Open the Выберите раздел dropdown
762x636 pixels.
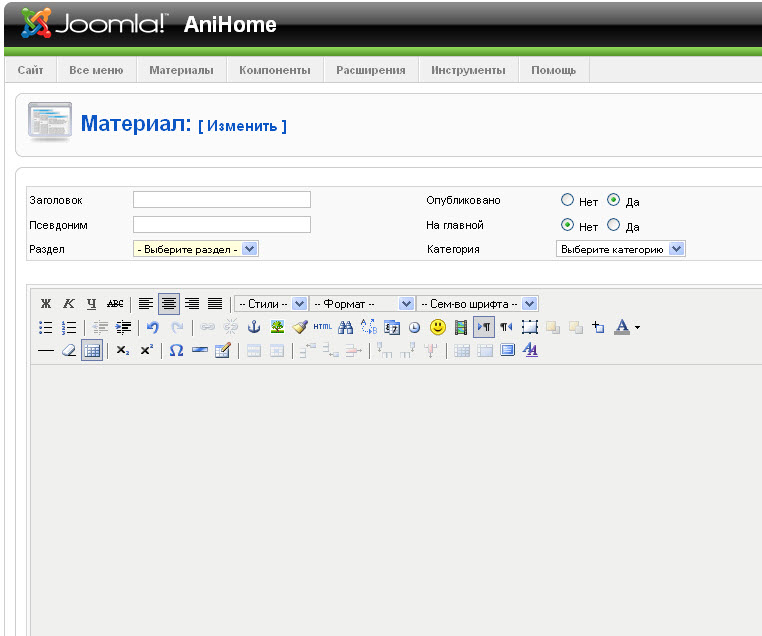point(196,249)
